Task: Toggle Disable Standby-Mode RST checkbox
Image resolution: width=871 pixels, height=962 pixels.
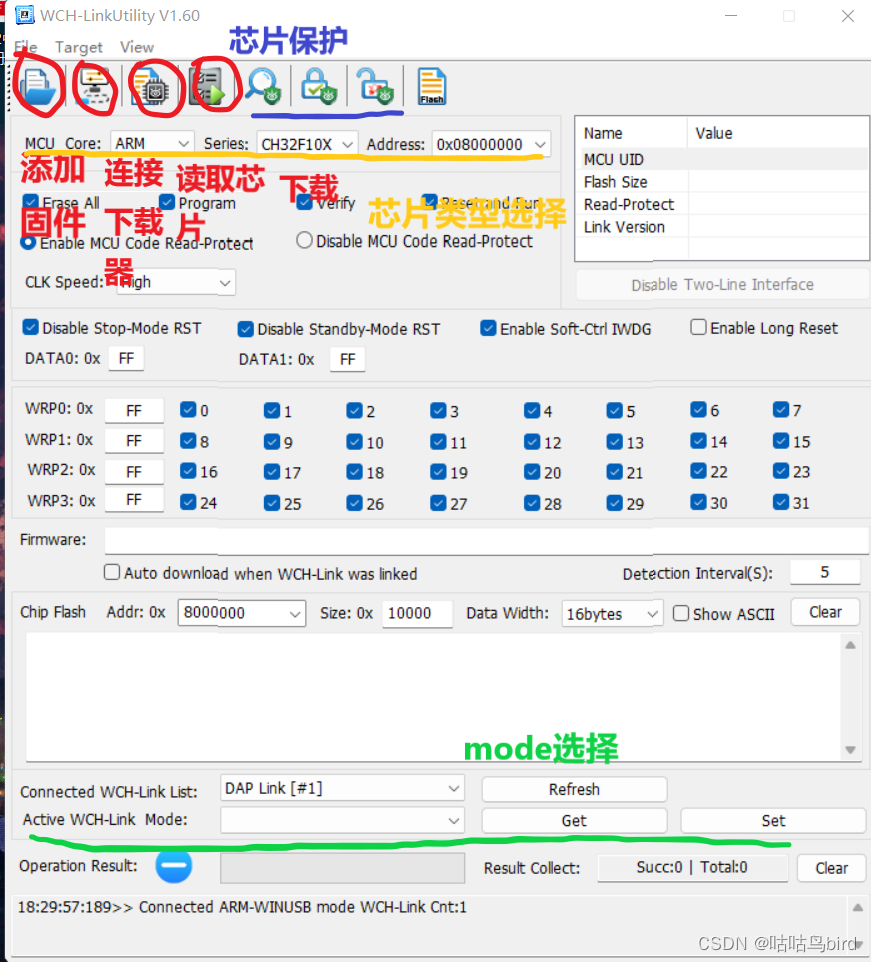Action: (245, 329)
